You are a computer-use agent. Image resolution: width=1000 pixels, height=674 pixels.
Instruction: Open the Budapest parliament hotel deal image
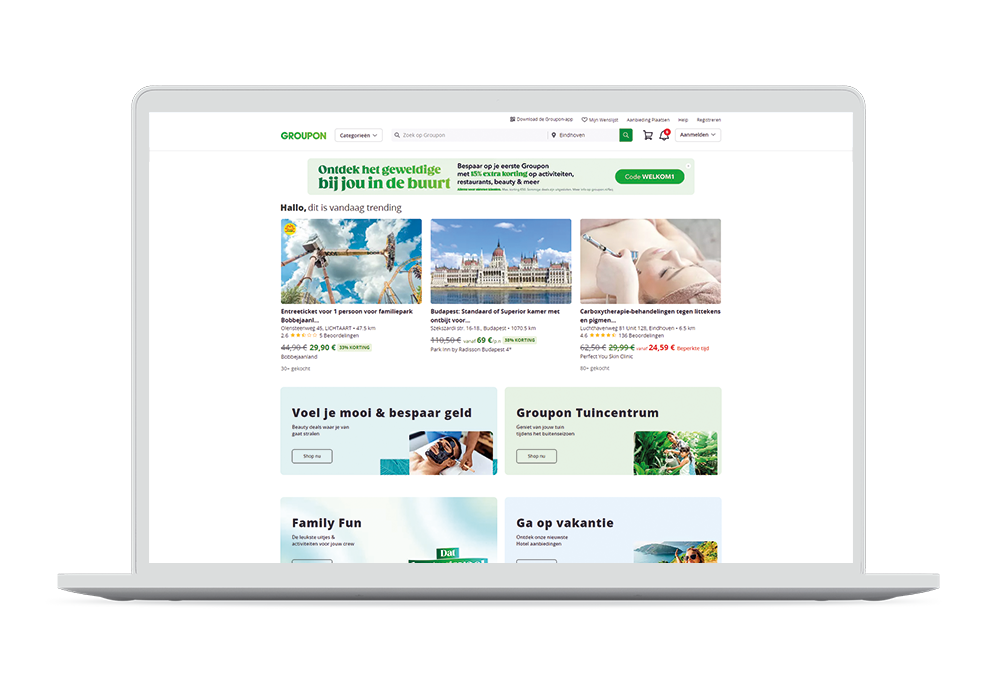point(501,261)
